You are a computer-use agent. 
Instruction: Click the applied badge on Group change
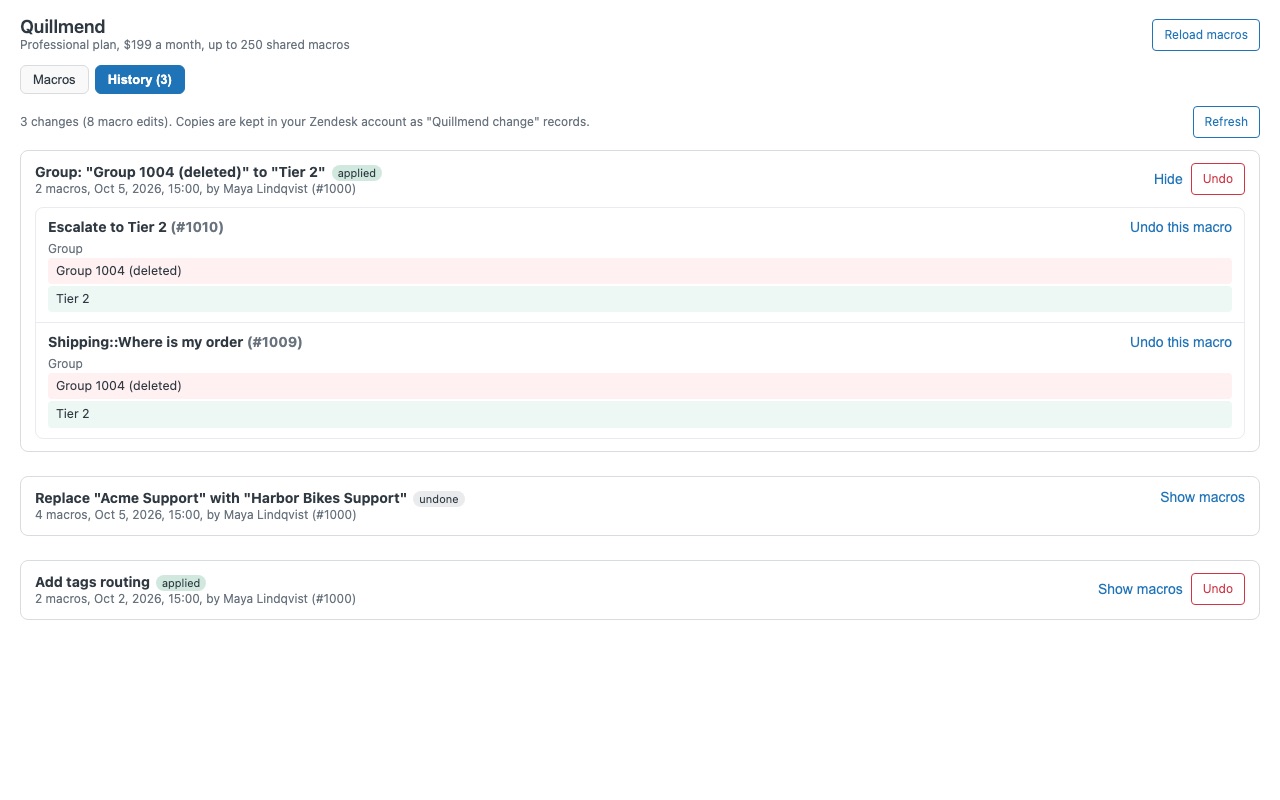pyautogui.click(x=357, y=173)
